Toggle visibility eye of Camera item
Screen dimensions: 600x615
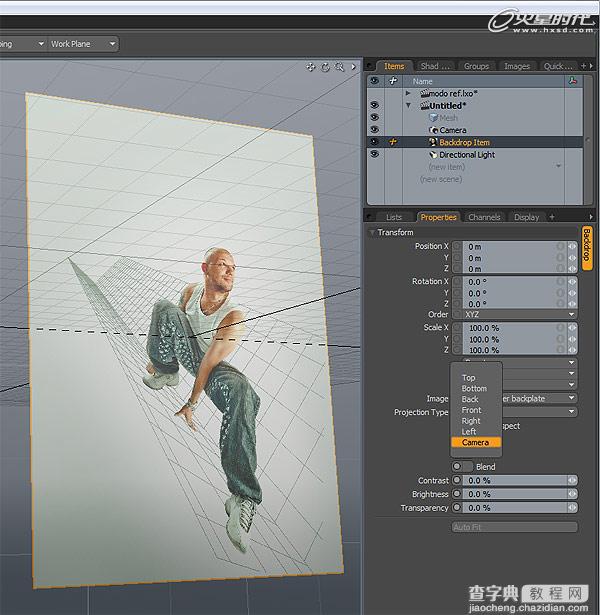click(x=375, y=129)
